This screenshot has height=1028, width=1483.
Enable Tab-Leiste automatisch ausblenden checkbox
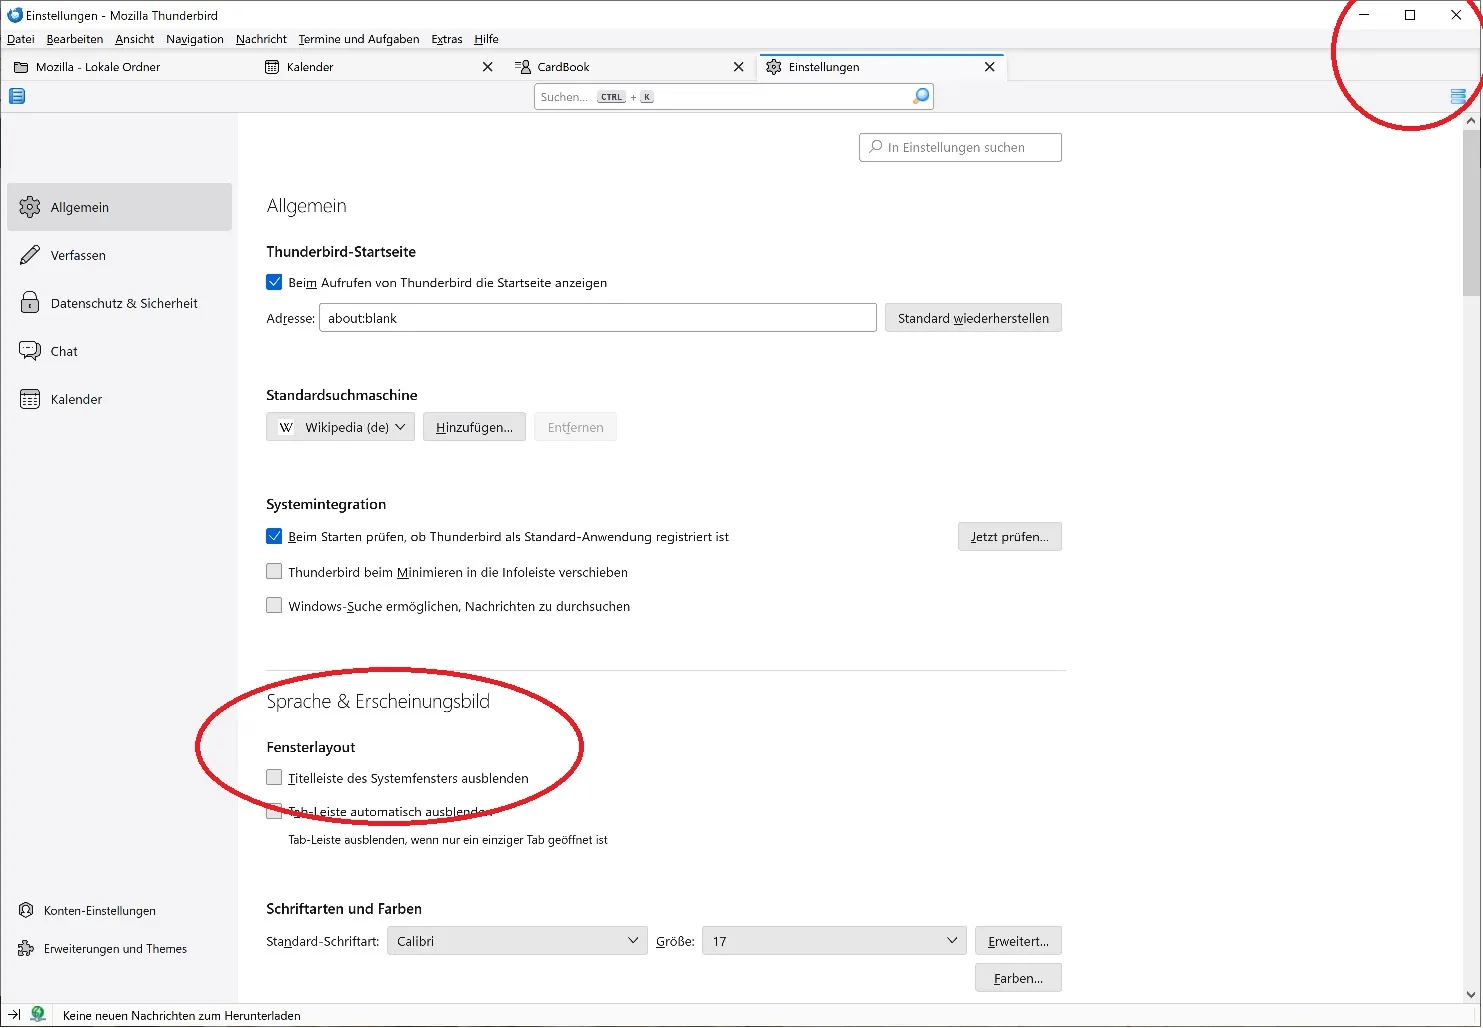click(x=274, y=811)
